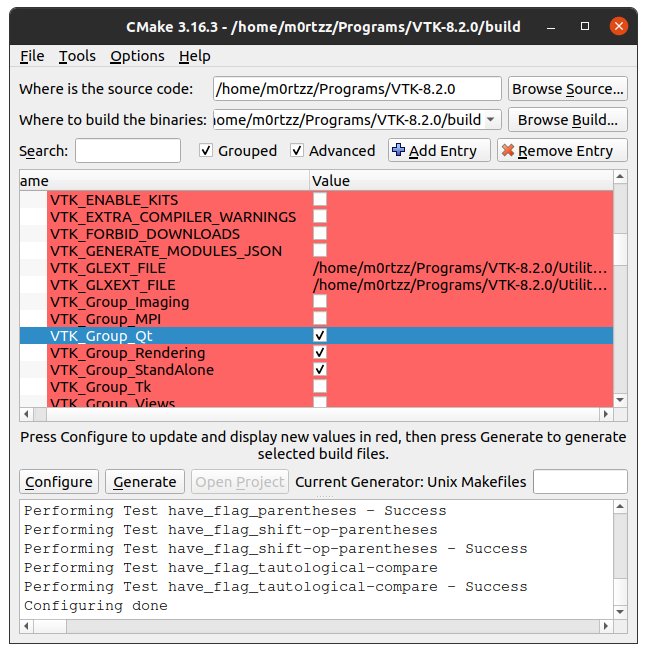The image size is (647, 653).
Task: Enable VTK_EXTRA_COMPILER_WARNINGS checkbox
Action: [x=320, y=217]
